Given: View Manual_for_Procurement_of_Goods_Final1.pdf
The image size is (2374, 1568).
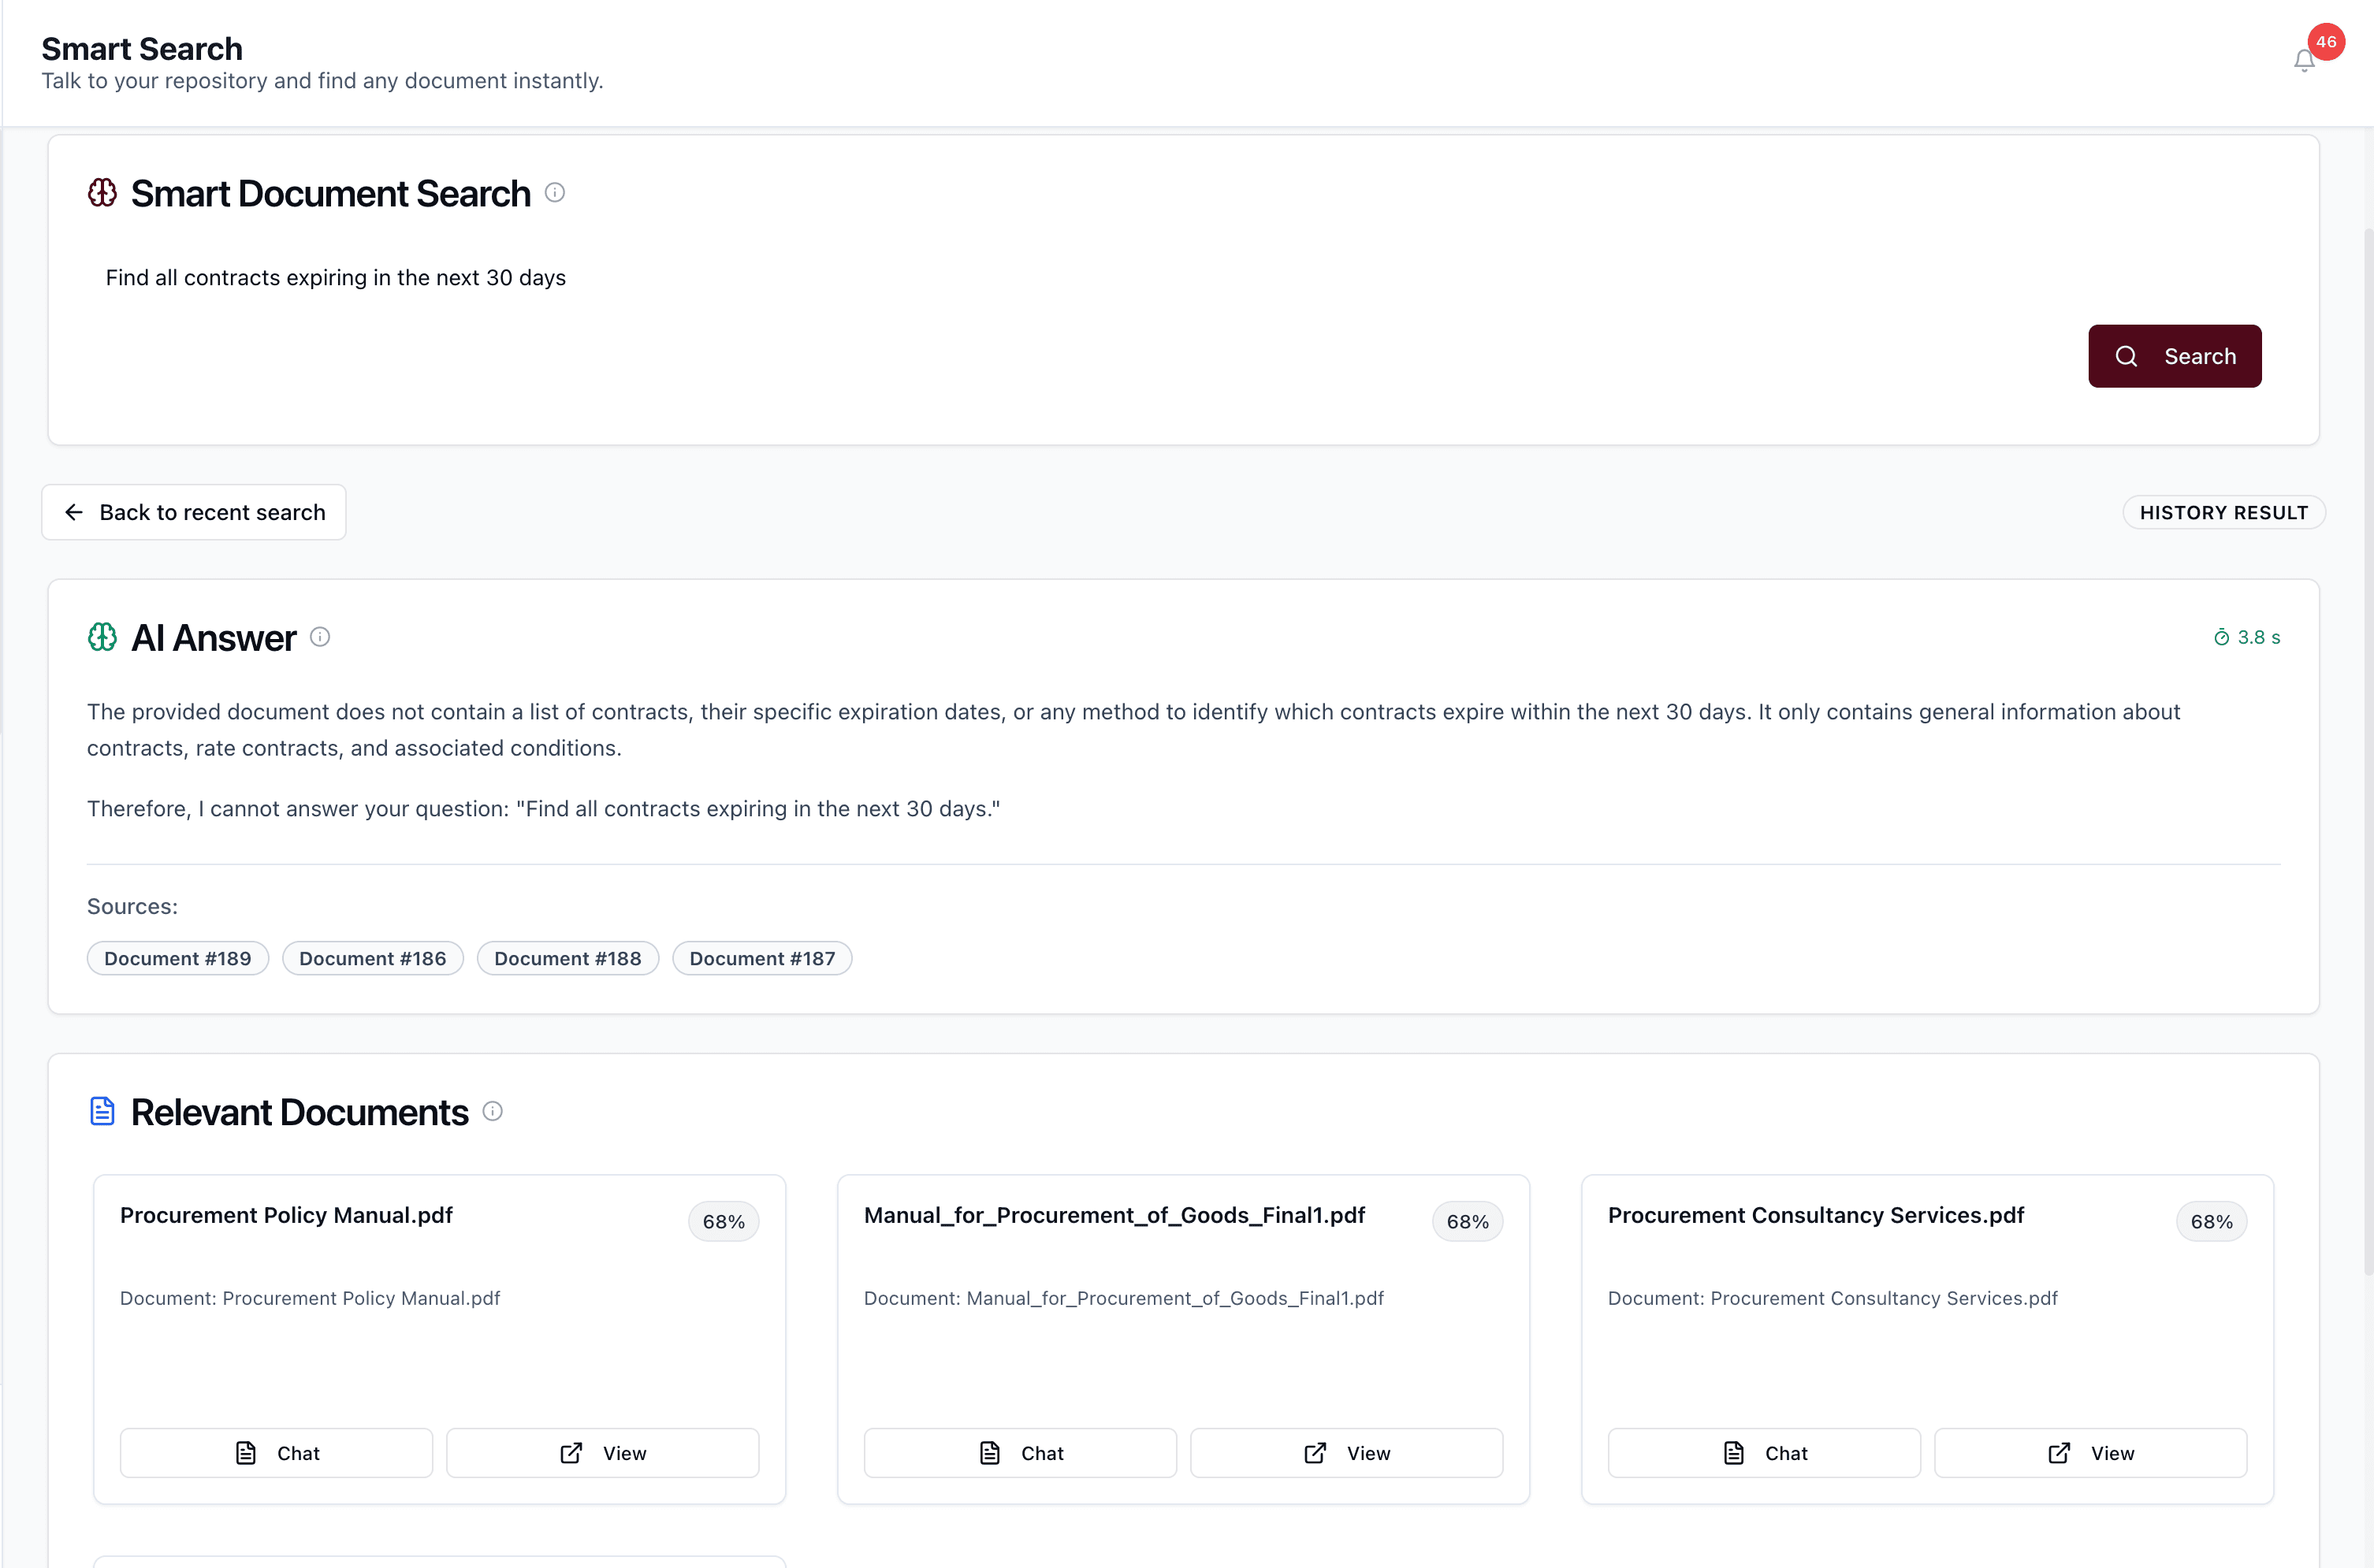Looking at the screenshot, I should click(1346, 1453).
